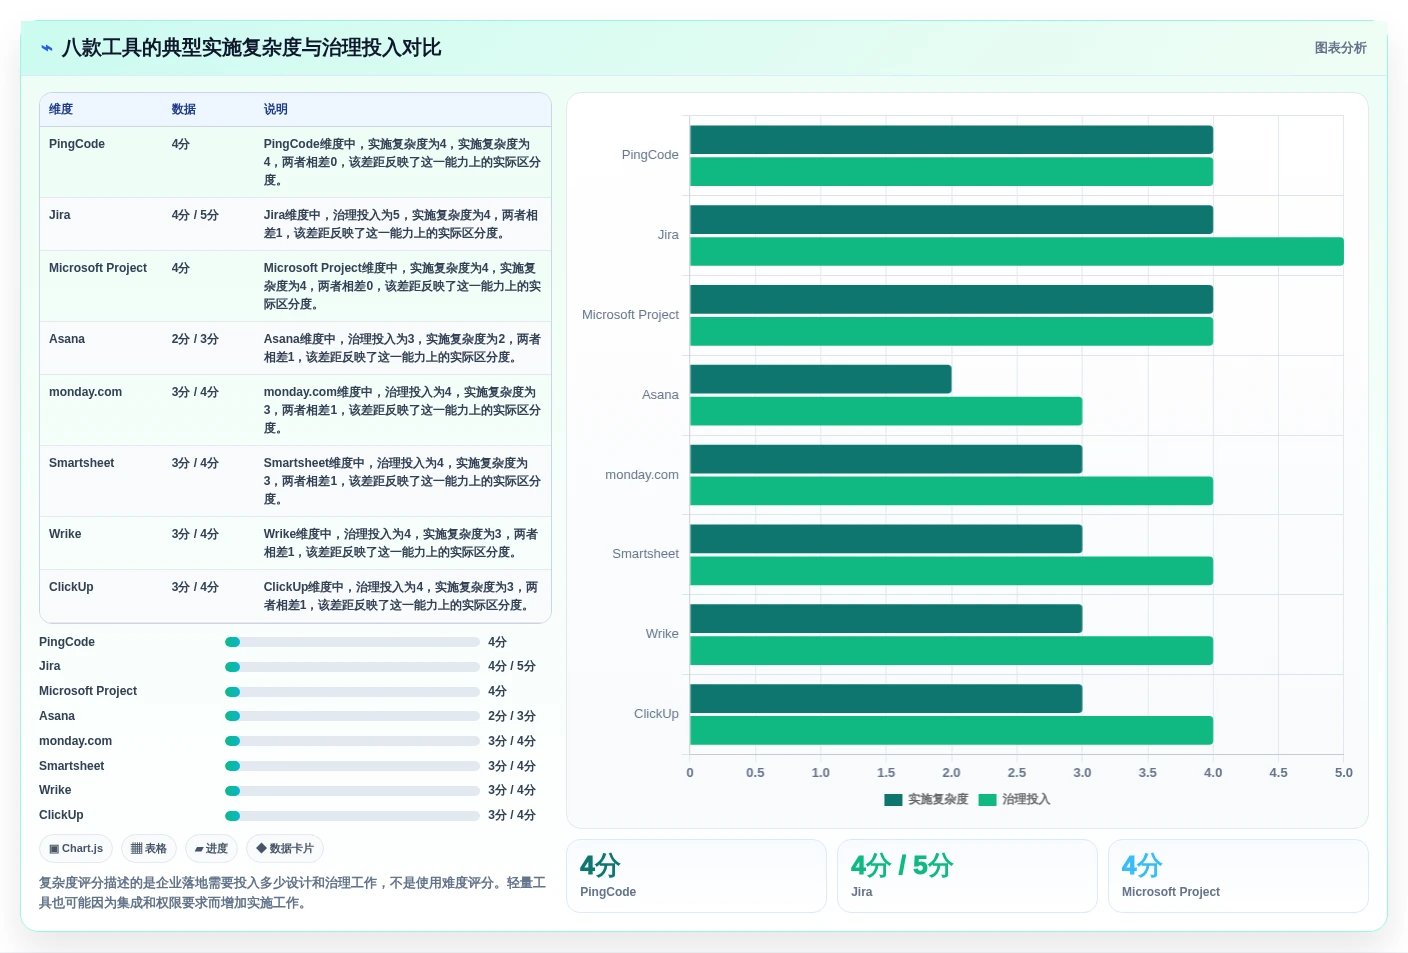Click the Smartsheet chart axis label
The image size is (1408, 953).
[645, 554]
